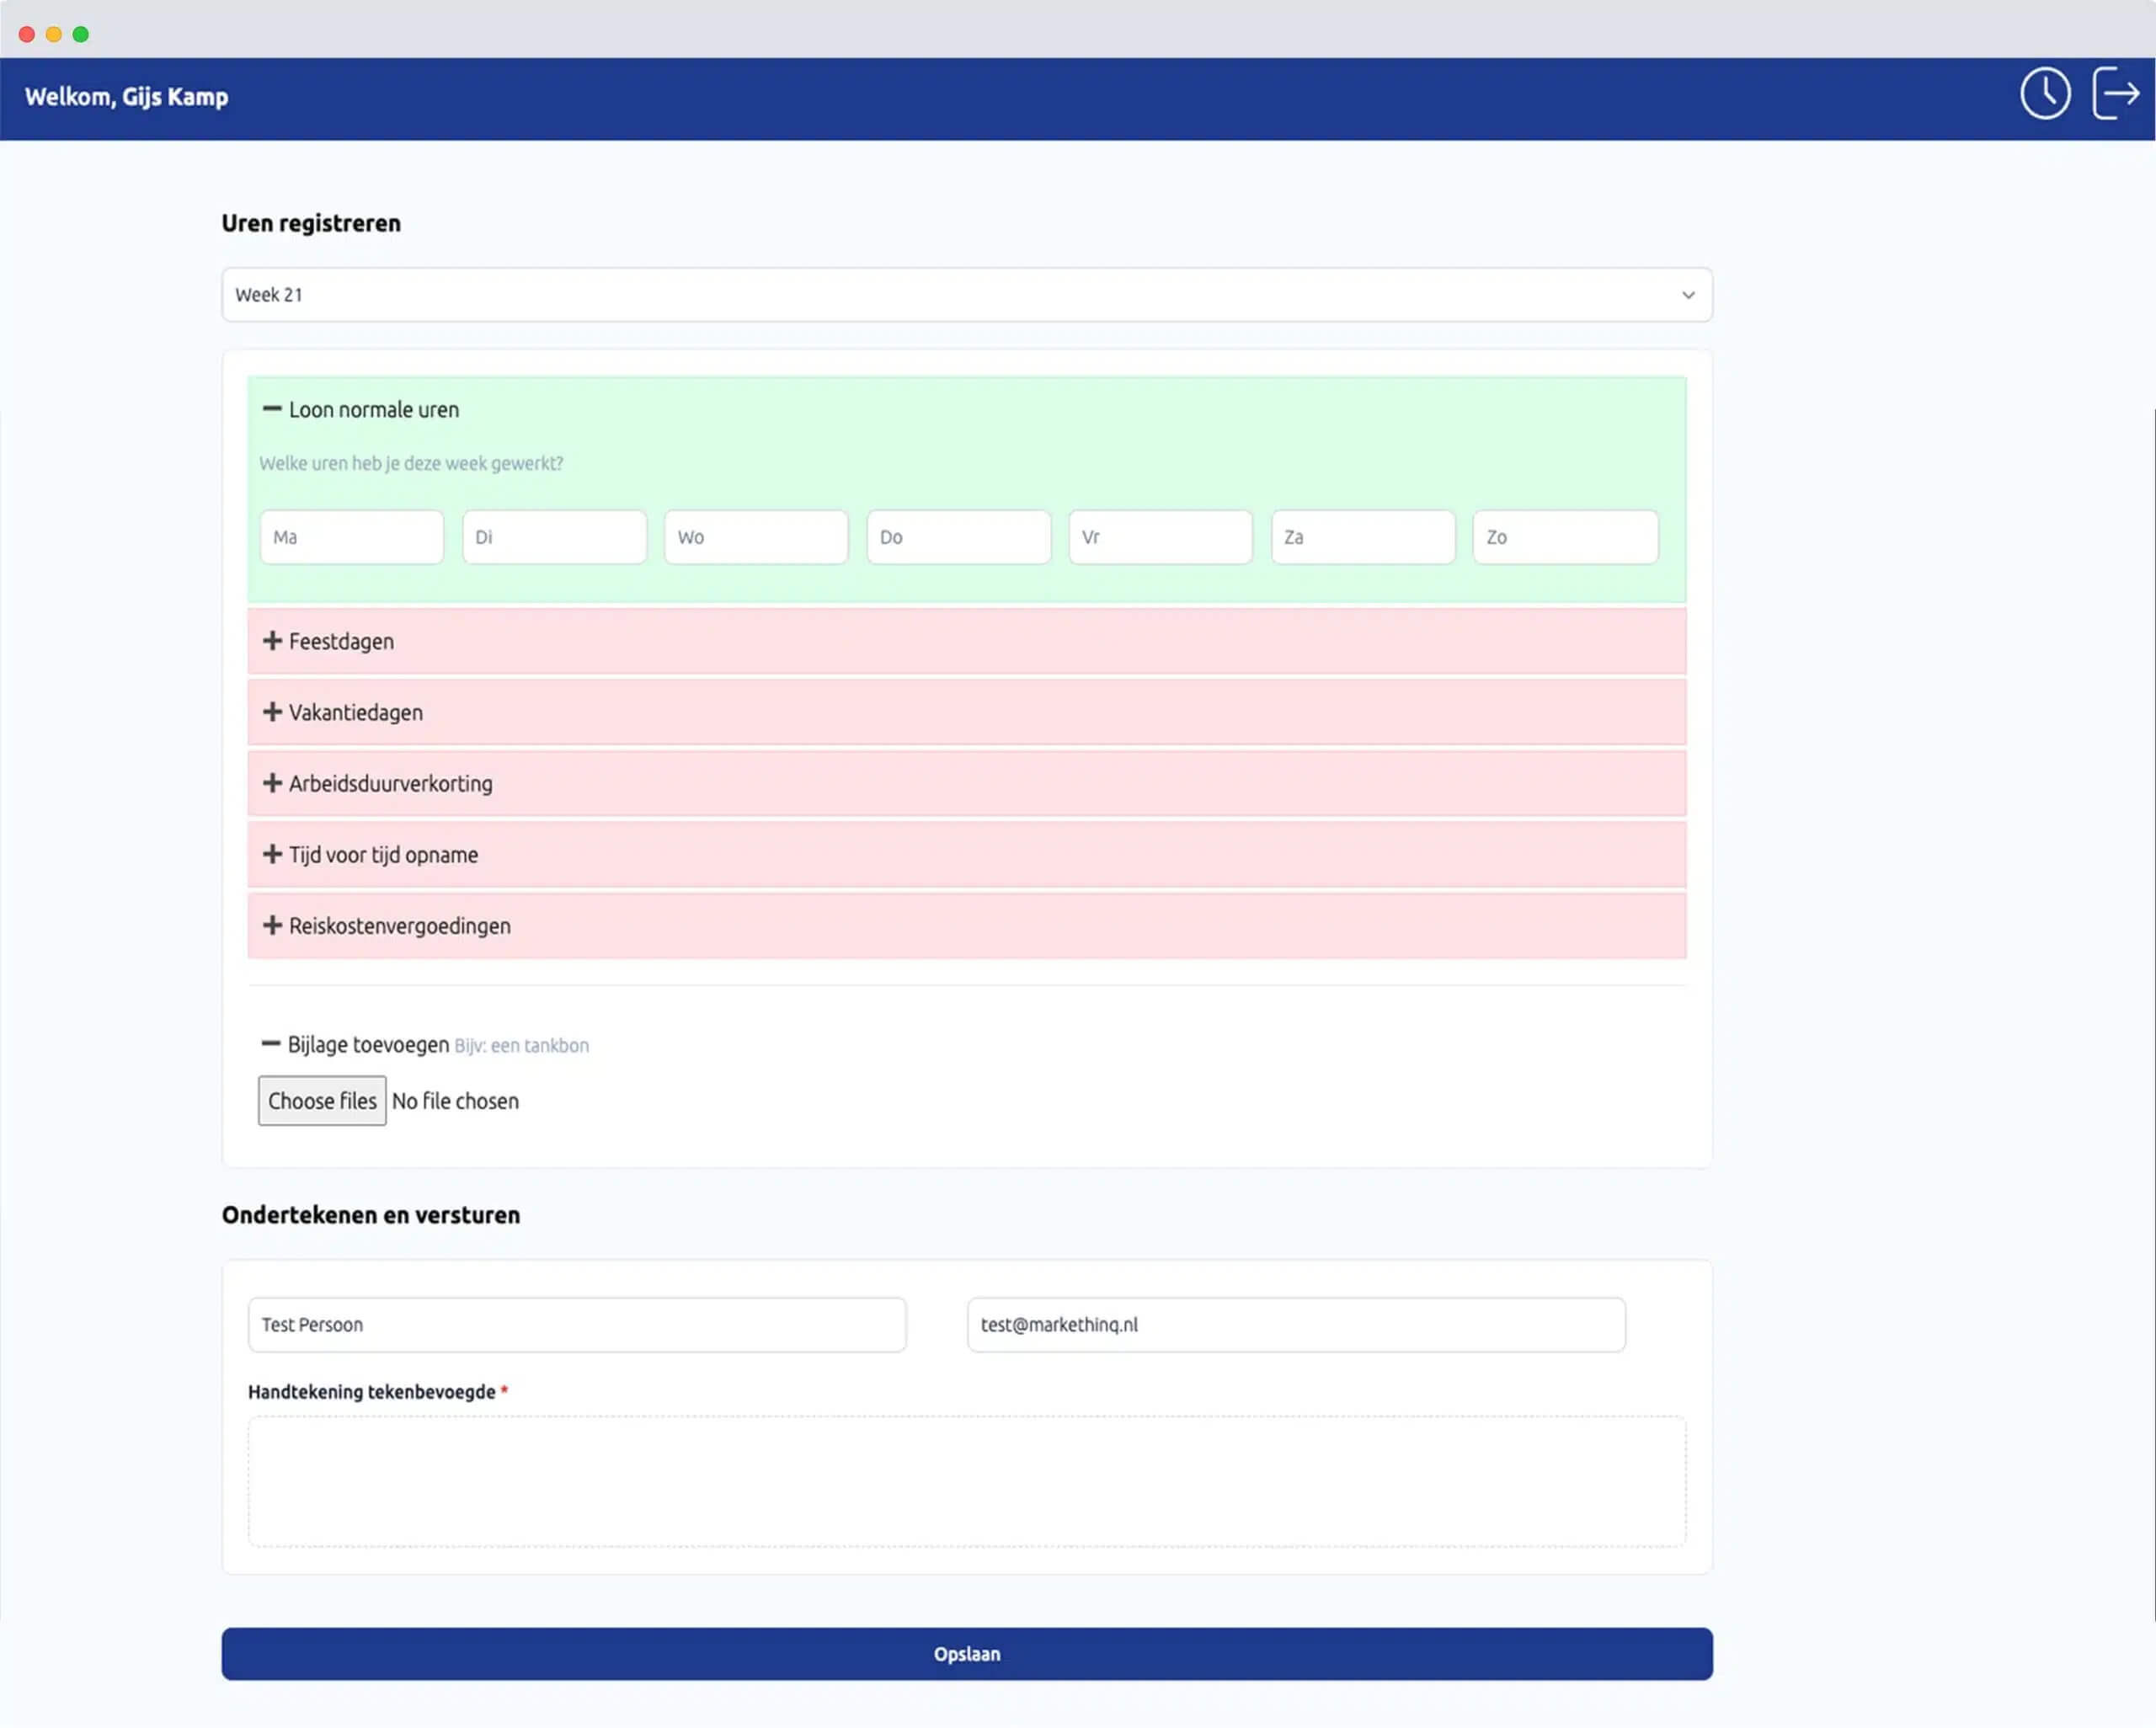
Task: Click inside the Handtekening signature box
Action: [x=966, y=1481]
